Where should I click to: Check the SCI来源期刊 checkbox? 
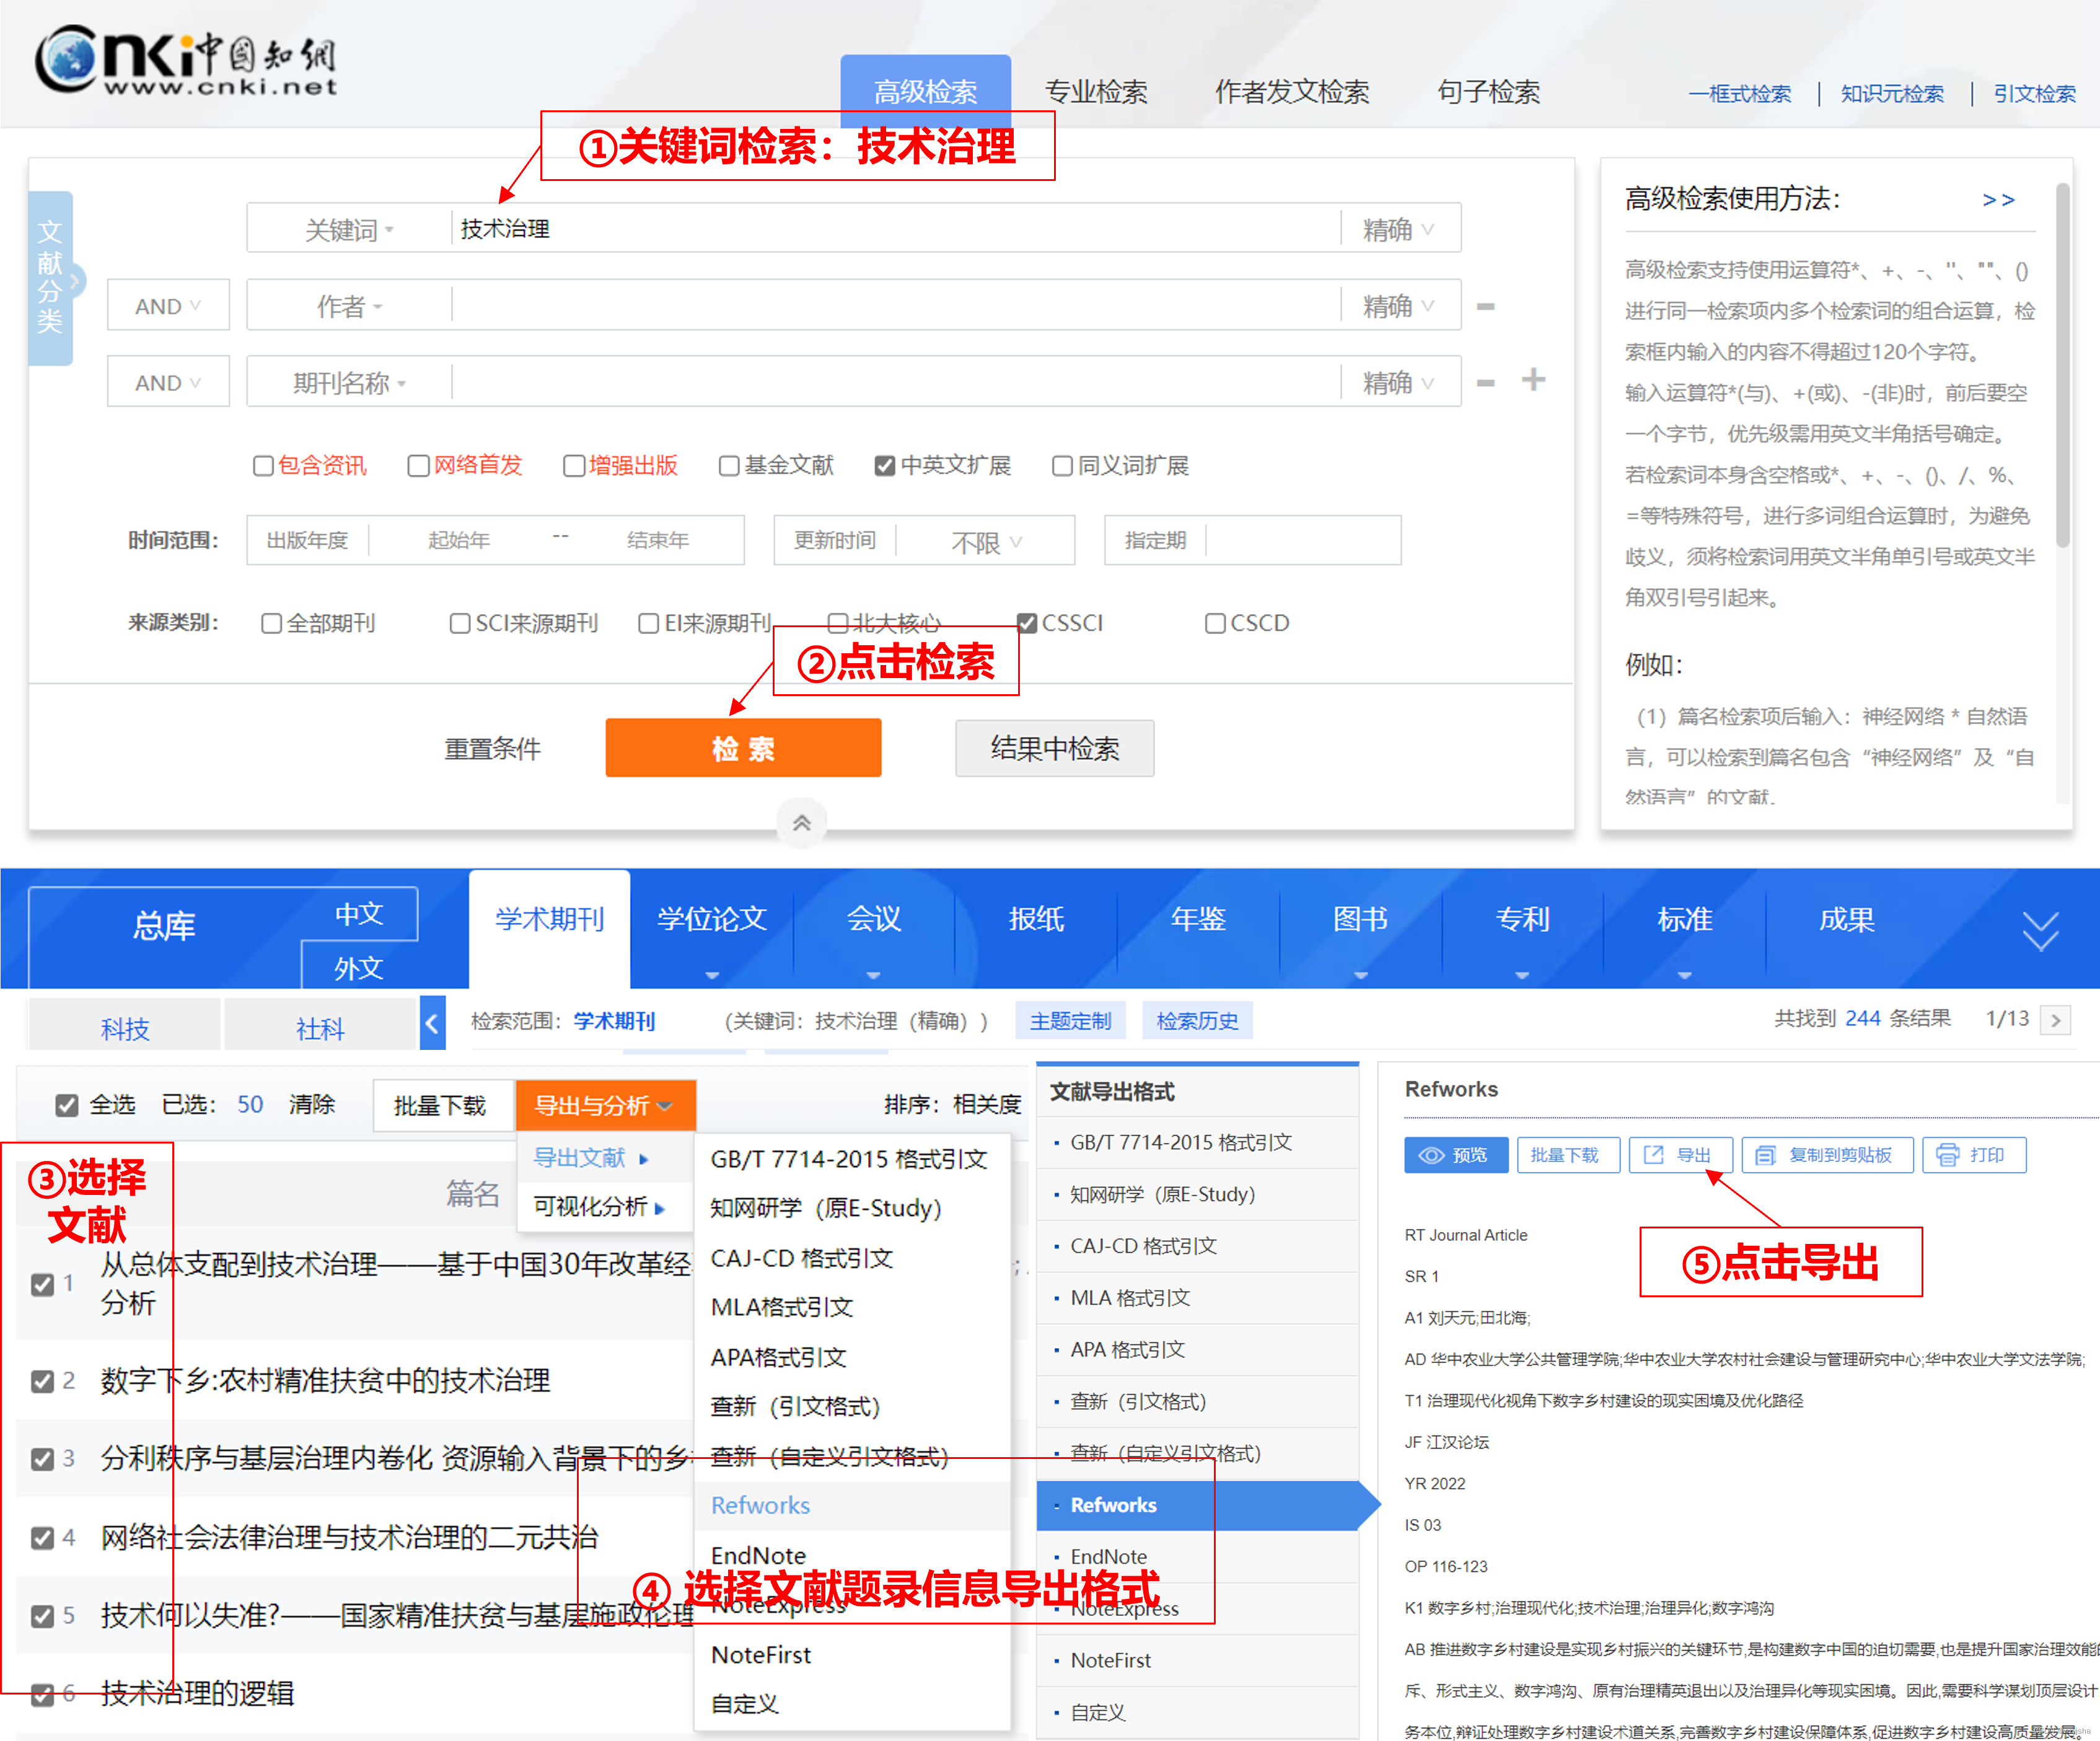(x=460, y=624)
